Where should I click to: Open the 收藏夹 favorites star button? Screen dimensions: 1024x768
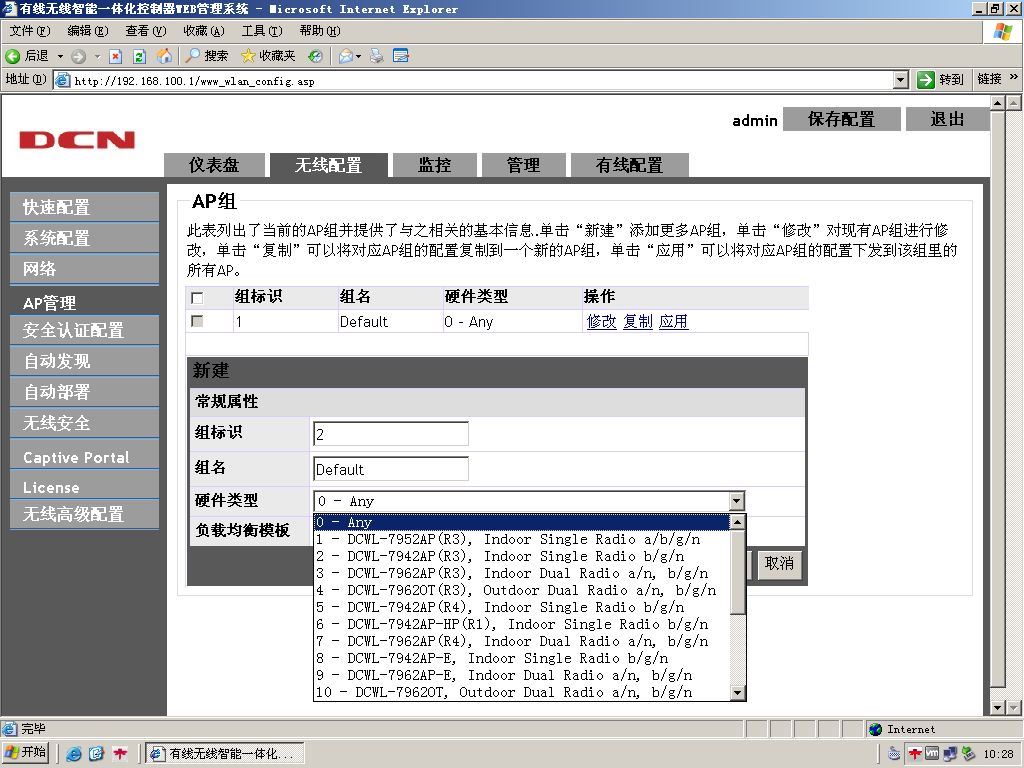268,56
